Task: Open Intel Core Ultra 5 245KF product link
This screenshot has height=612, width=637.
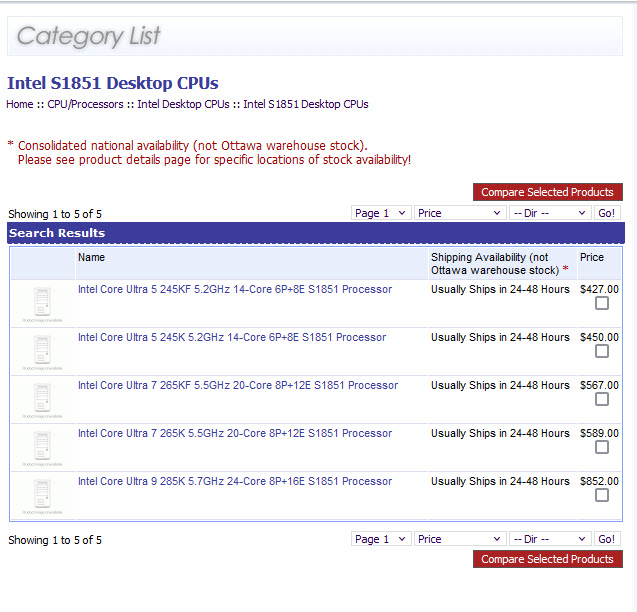Action: pos(235,289)
